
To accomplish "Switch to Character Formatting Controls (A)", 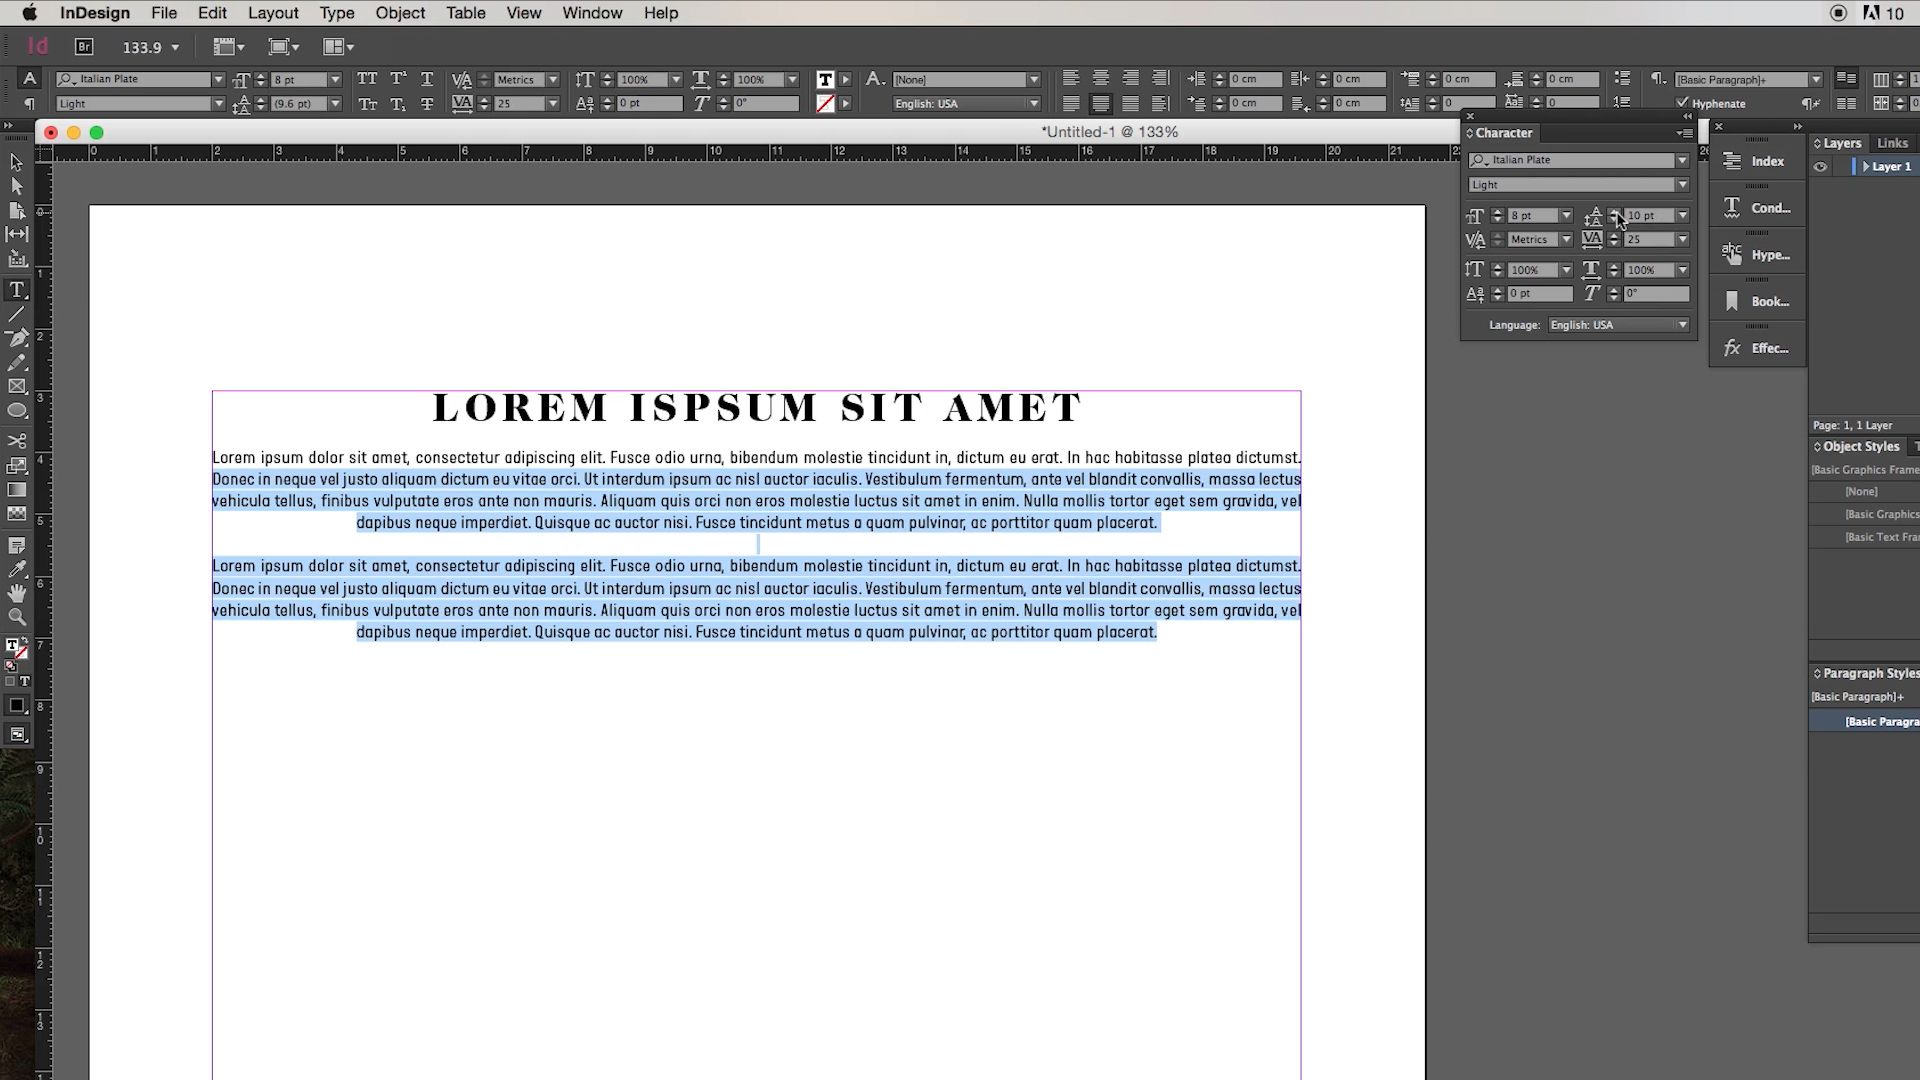I will pos(29,79).
